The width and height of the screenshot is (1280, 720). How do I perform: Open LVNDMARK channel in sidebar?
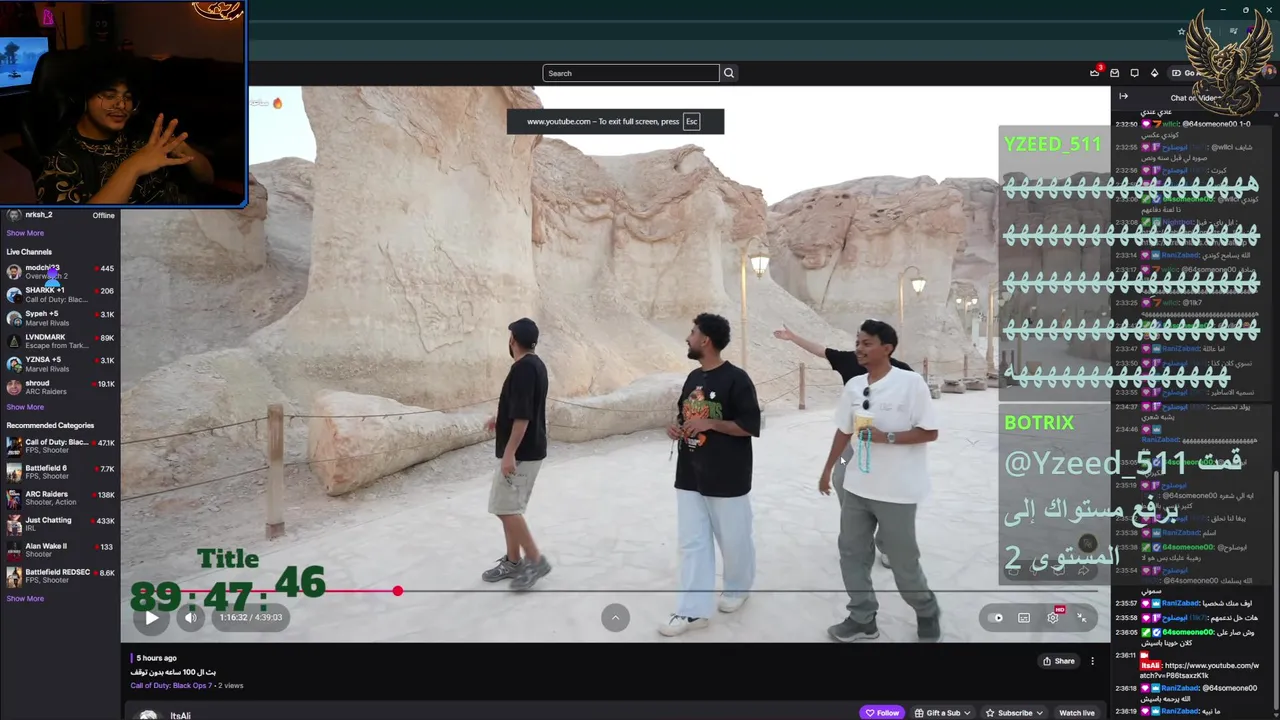(x=60, y=341)
